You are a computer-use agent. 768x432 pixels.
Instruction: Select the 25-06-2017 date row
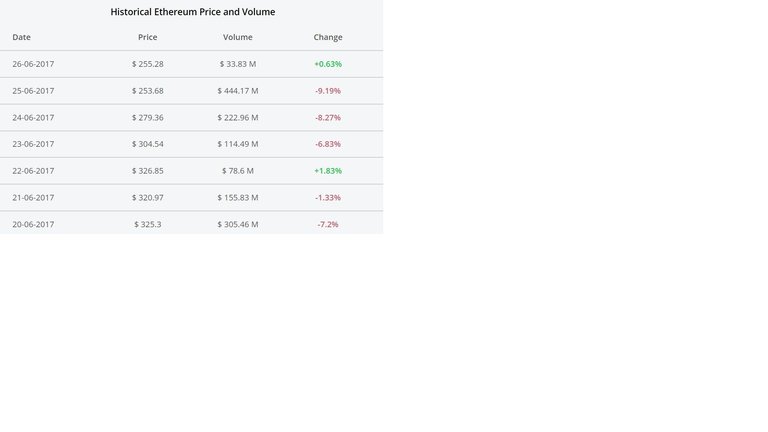pos(192,91)
